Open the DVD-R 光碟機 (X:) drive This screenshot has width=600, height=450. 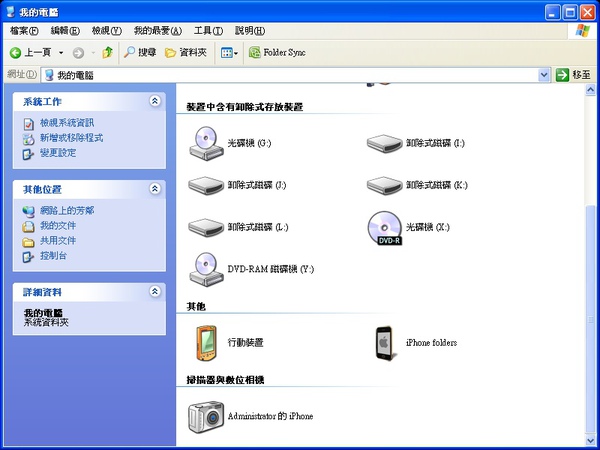click(x=385, y=229)
